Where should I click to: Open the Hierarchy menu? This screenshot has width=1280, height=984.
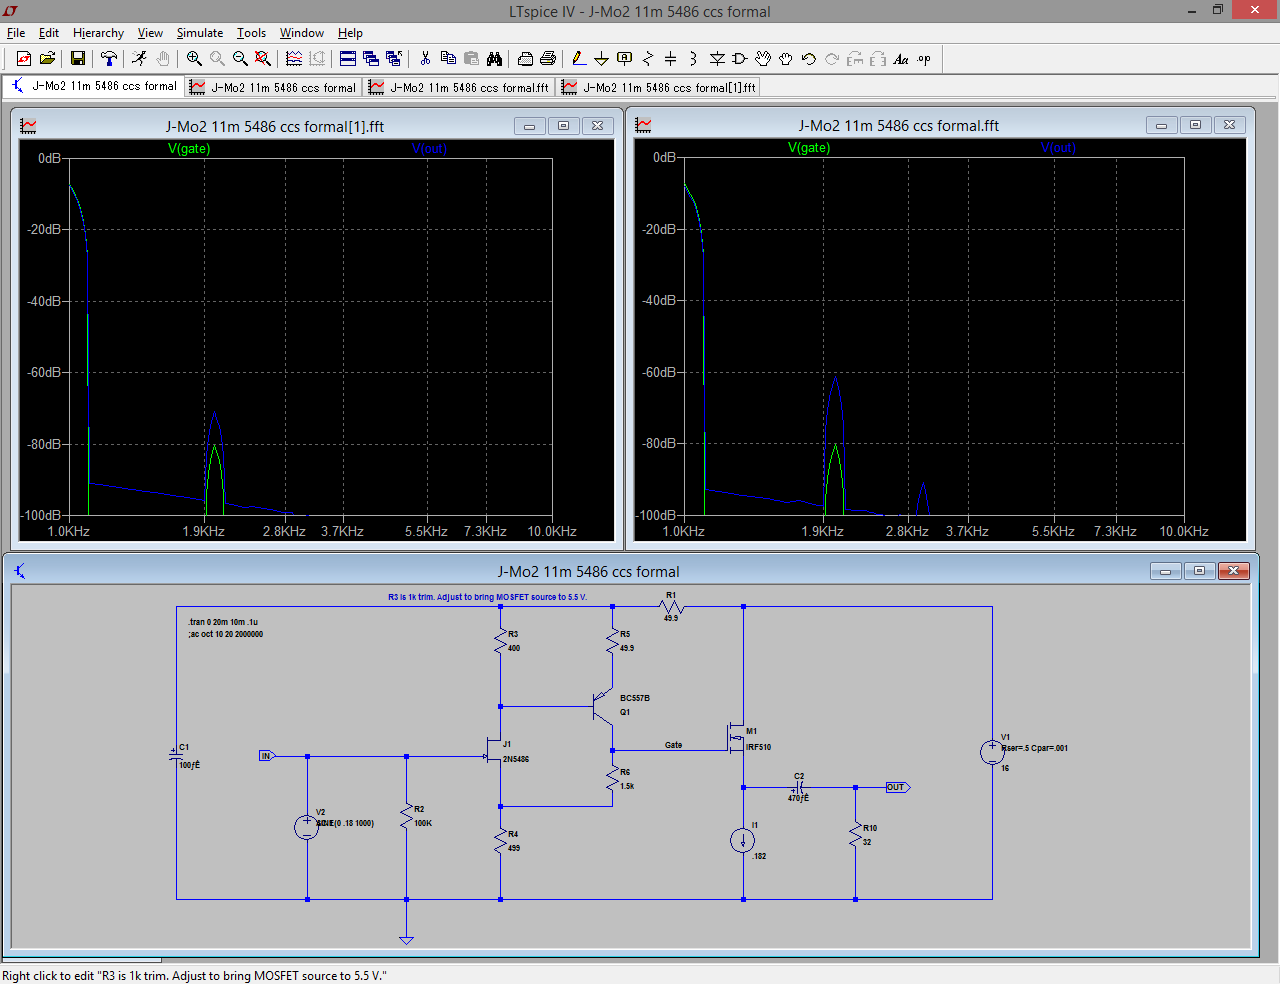(98, 33)
